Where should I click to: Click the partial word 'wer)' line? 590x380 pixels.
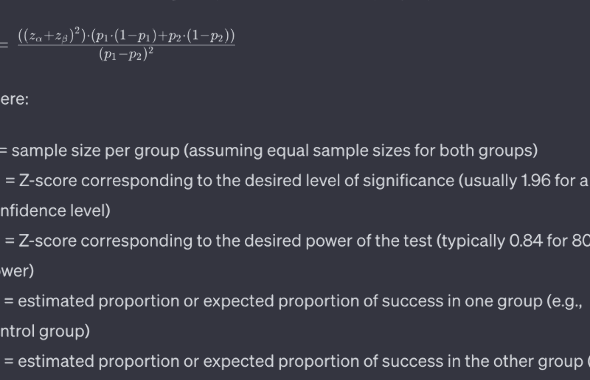tap(17, 271)
